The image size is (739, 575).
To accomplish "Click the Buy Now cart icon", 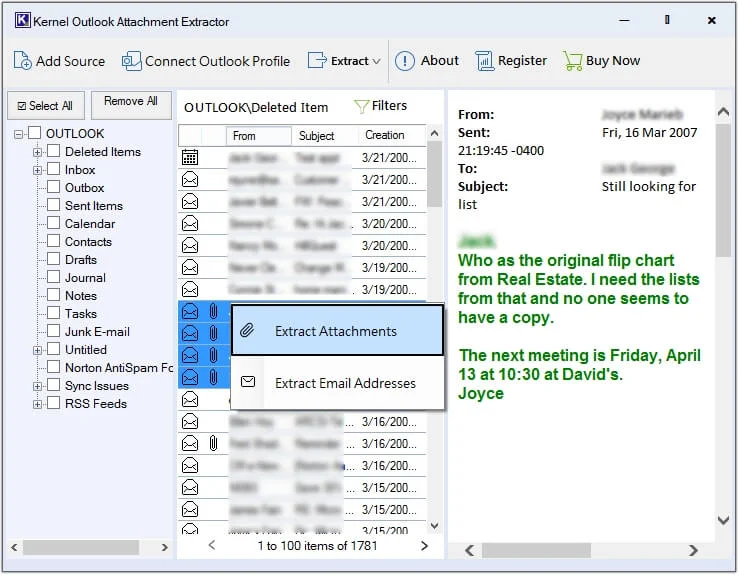I will pyautogui.click(x=573, y=61).
